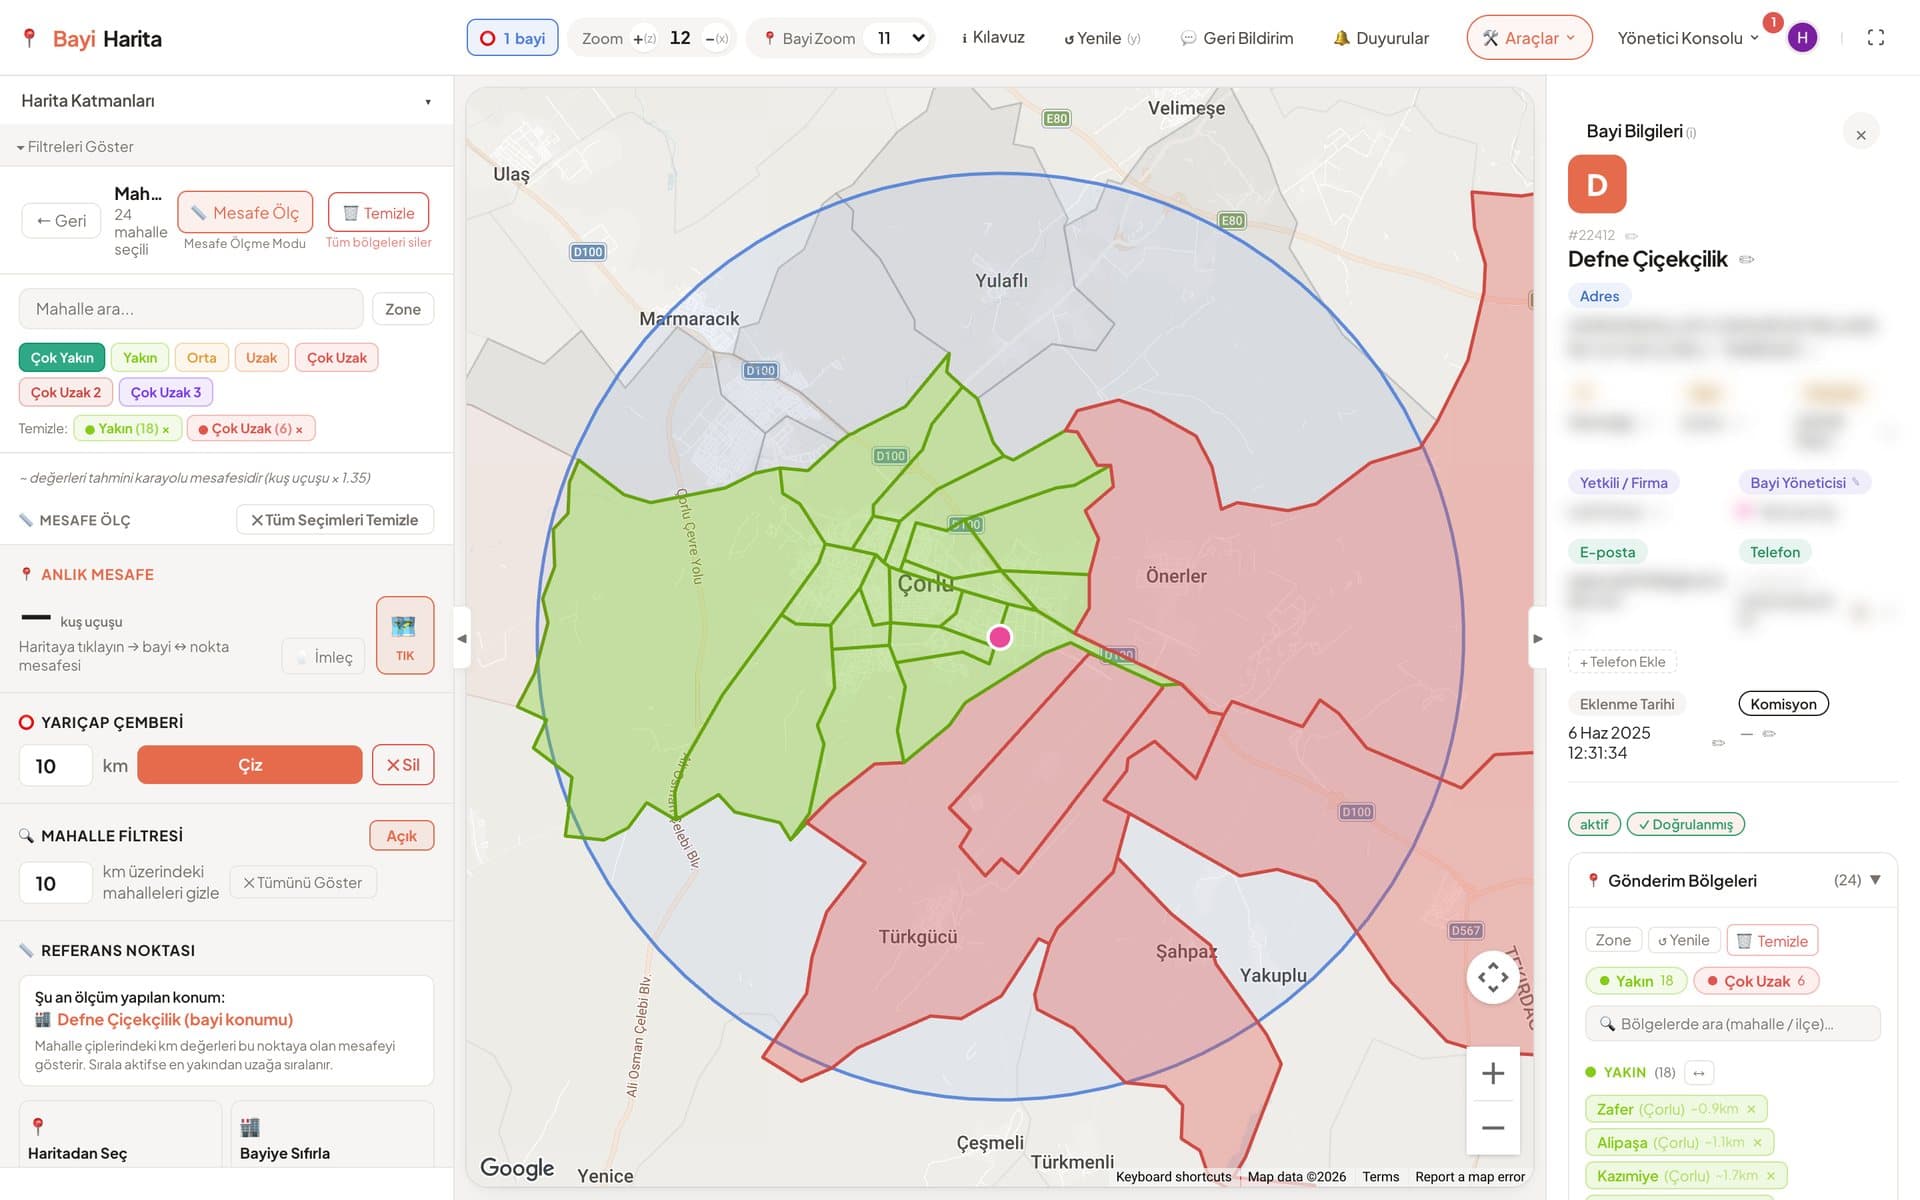Zoom in the map with plus button
Image resolution: width=1920 pixels, height=1200 pixels.
pos(1493,1074)
